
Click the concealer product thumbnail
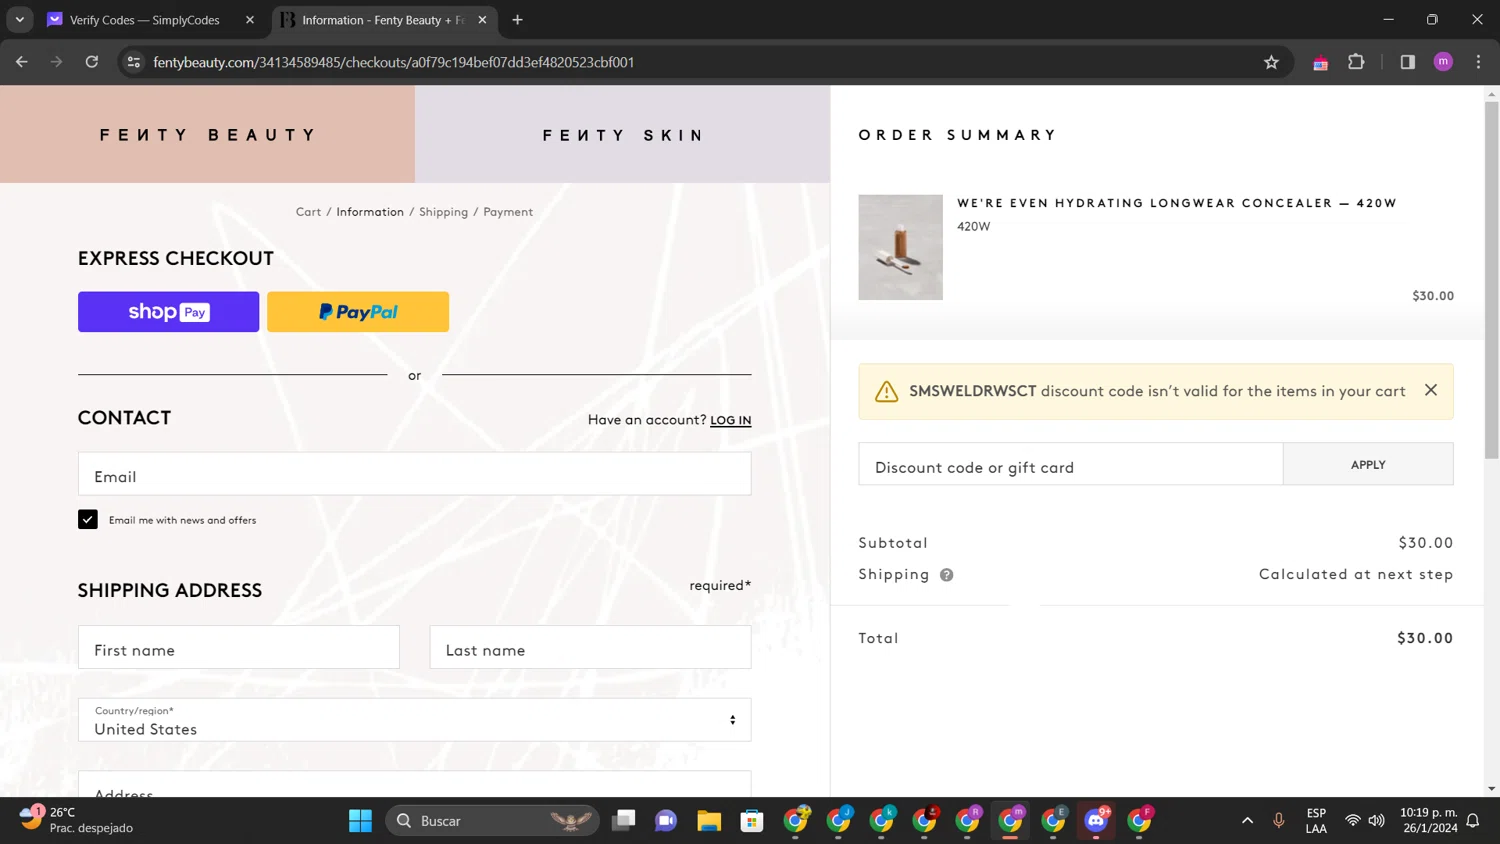point(900,247)
